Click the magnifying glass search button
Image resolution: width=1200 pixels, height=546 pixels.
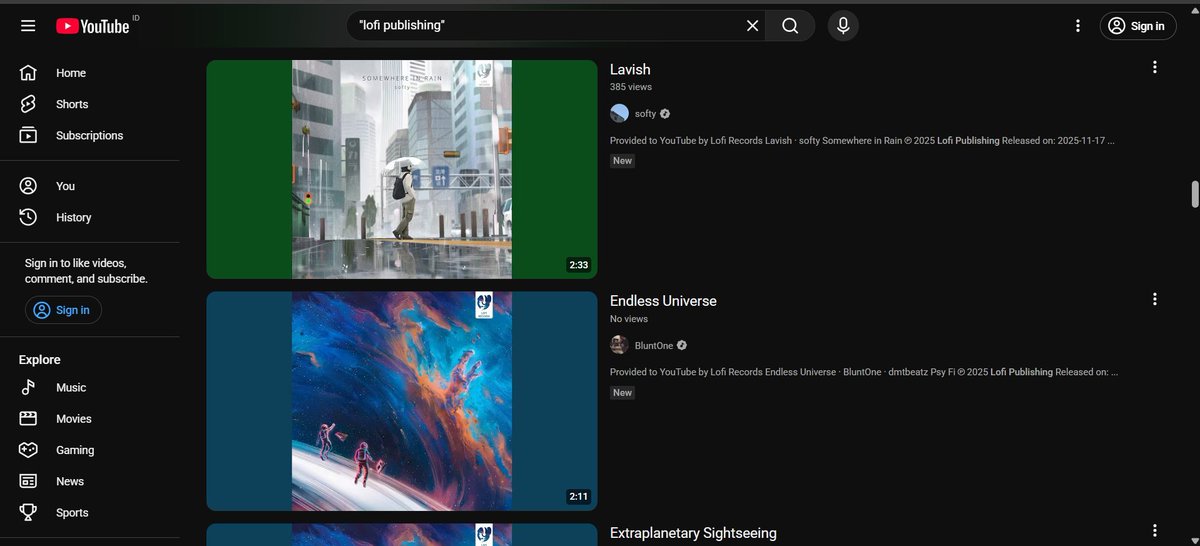790,26
